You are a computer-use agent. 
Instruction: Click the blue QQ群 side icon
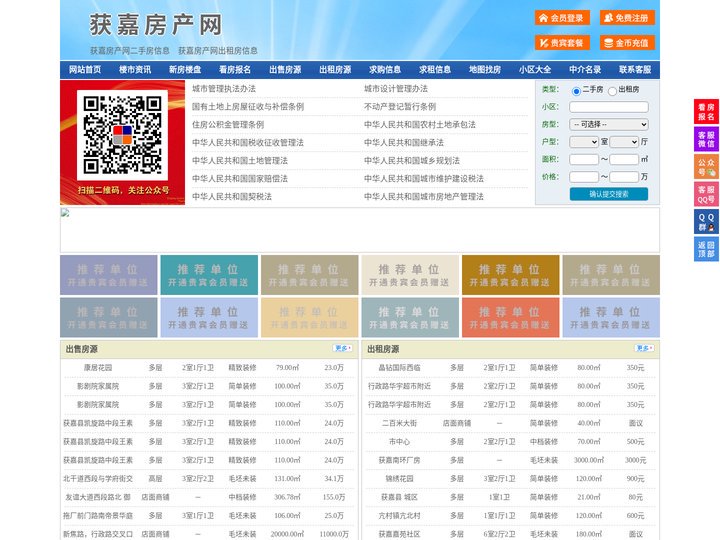coord(706,222)
